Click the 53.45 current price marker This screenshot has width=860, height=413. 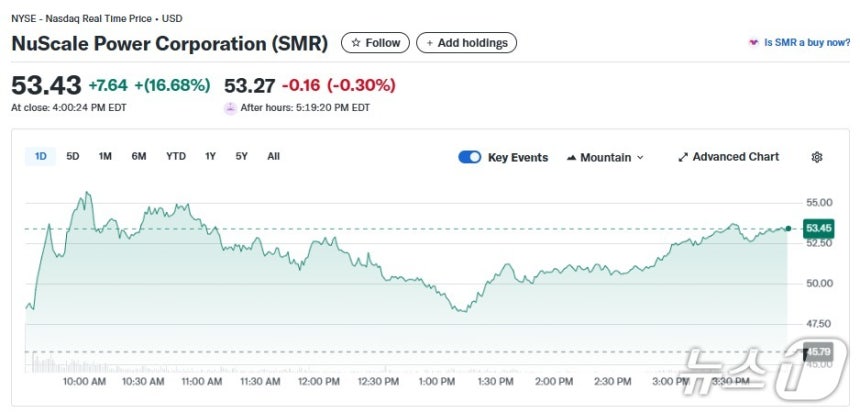(818, 228)
